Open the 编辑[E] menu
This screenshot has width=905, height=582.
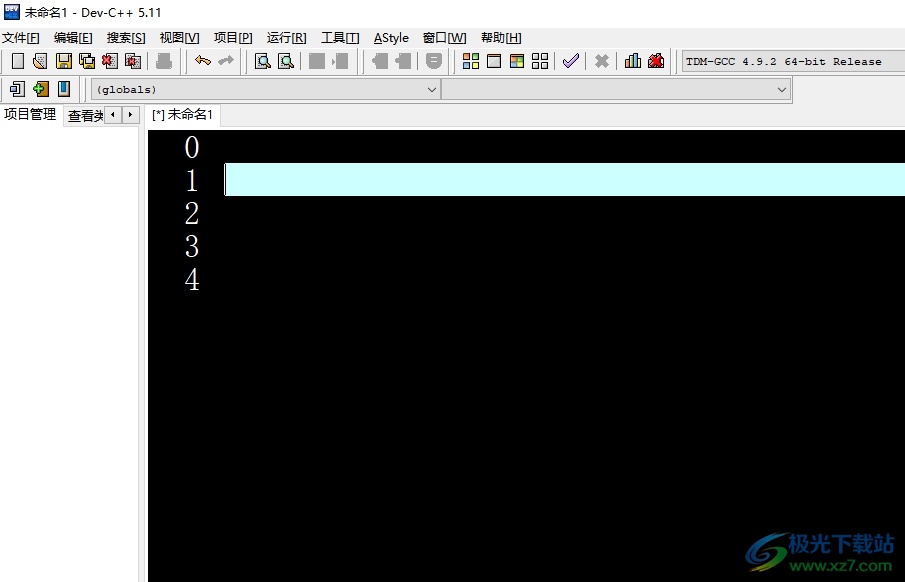73,38
